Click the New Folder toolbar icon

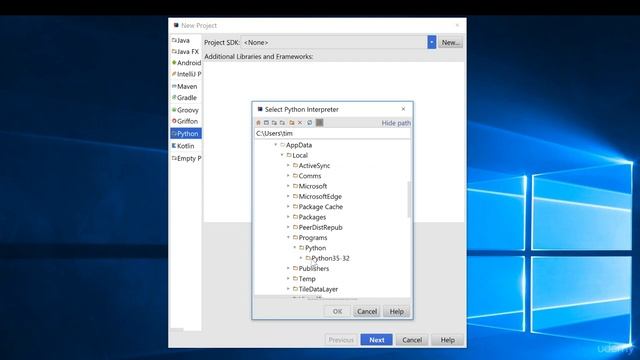(x=291, y=122)
